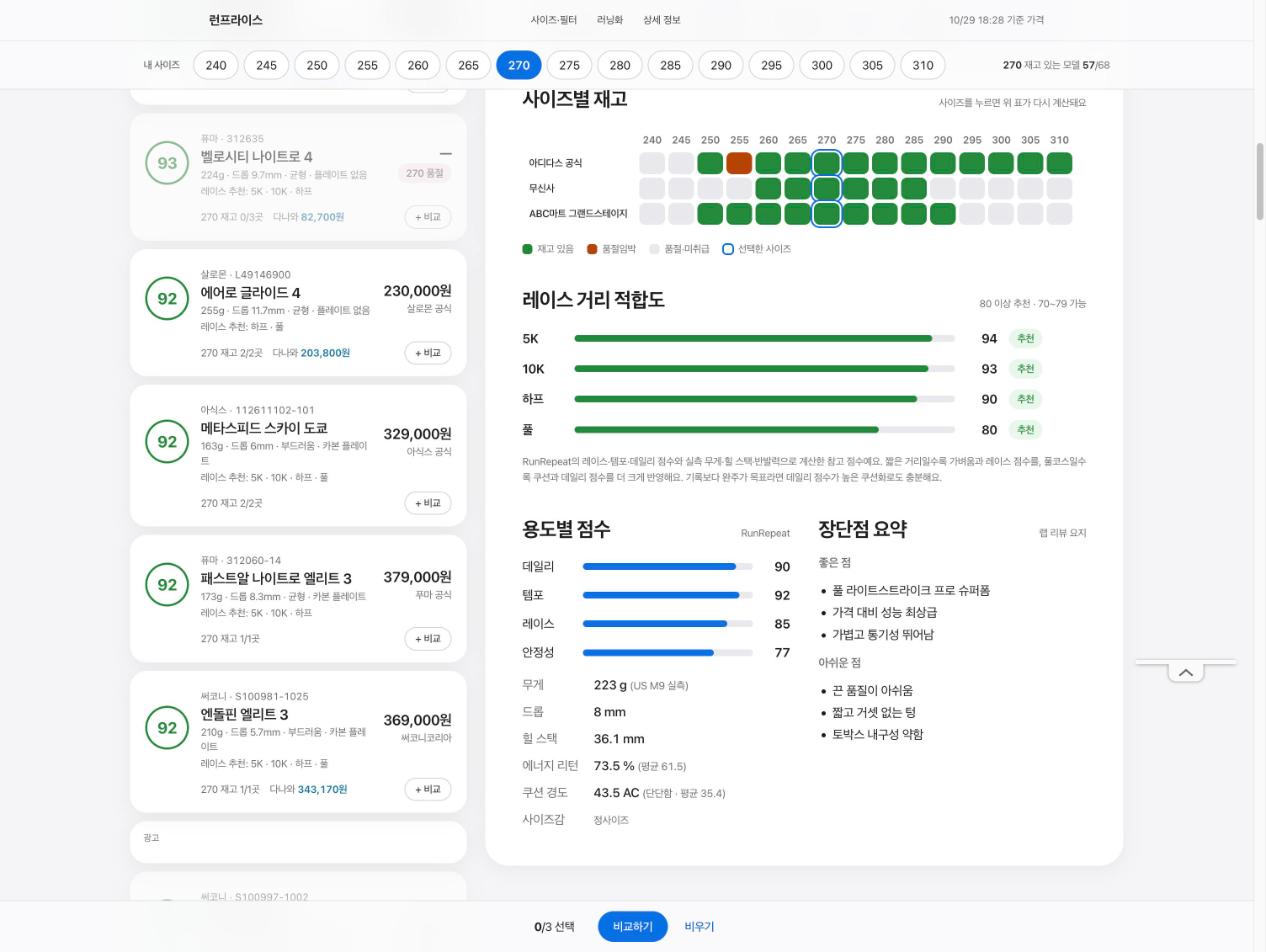Click the 안정성 usage score bar

[667, 653]
